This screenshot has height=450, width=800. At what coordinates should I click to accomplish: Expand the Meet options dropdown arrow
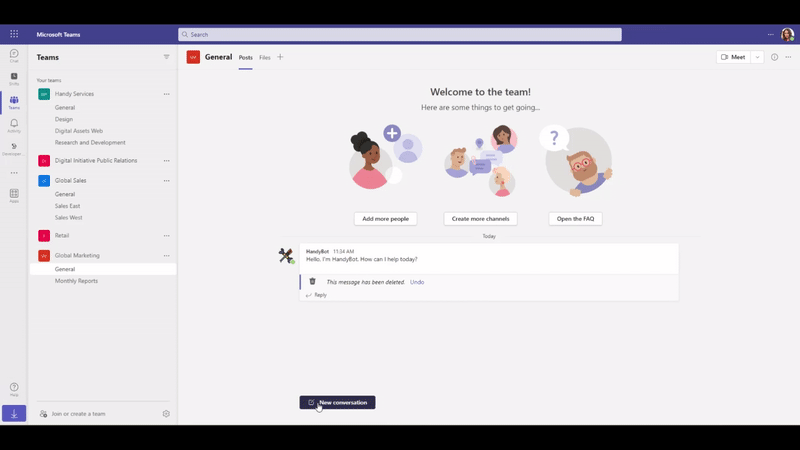[x=757, y=57]
